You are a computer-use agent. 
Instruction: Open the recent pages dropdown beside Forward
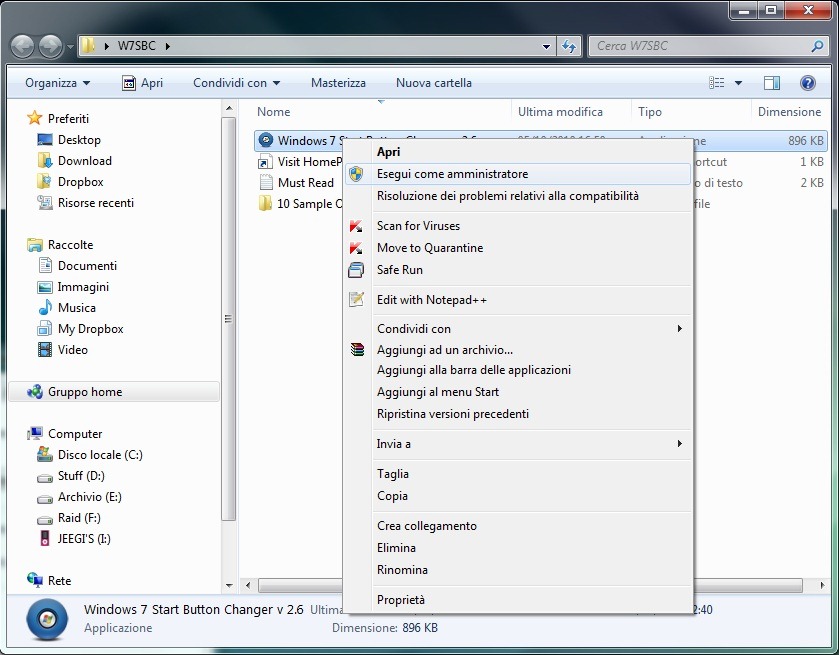(x=70, y=47)
